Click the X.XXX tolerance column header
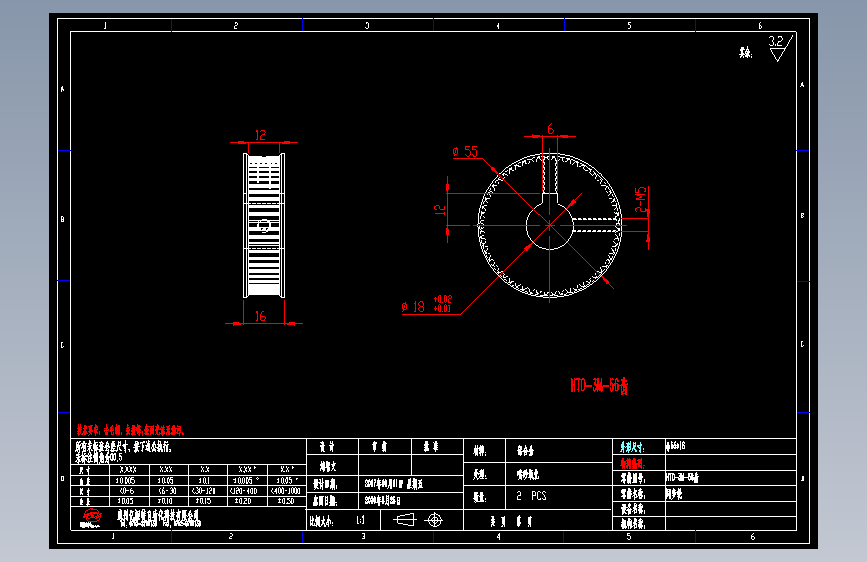Screen dimensions: 867x562 click(128, 469)
